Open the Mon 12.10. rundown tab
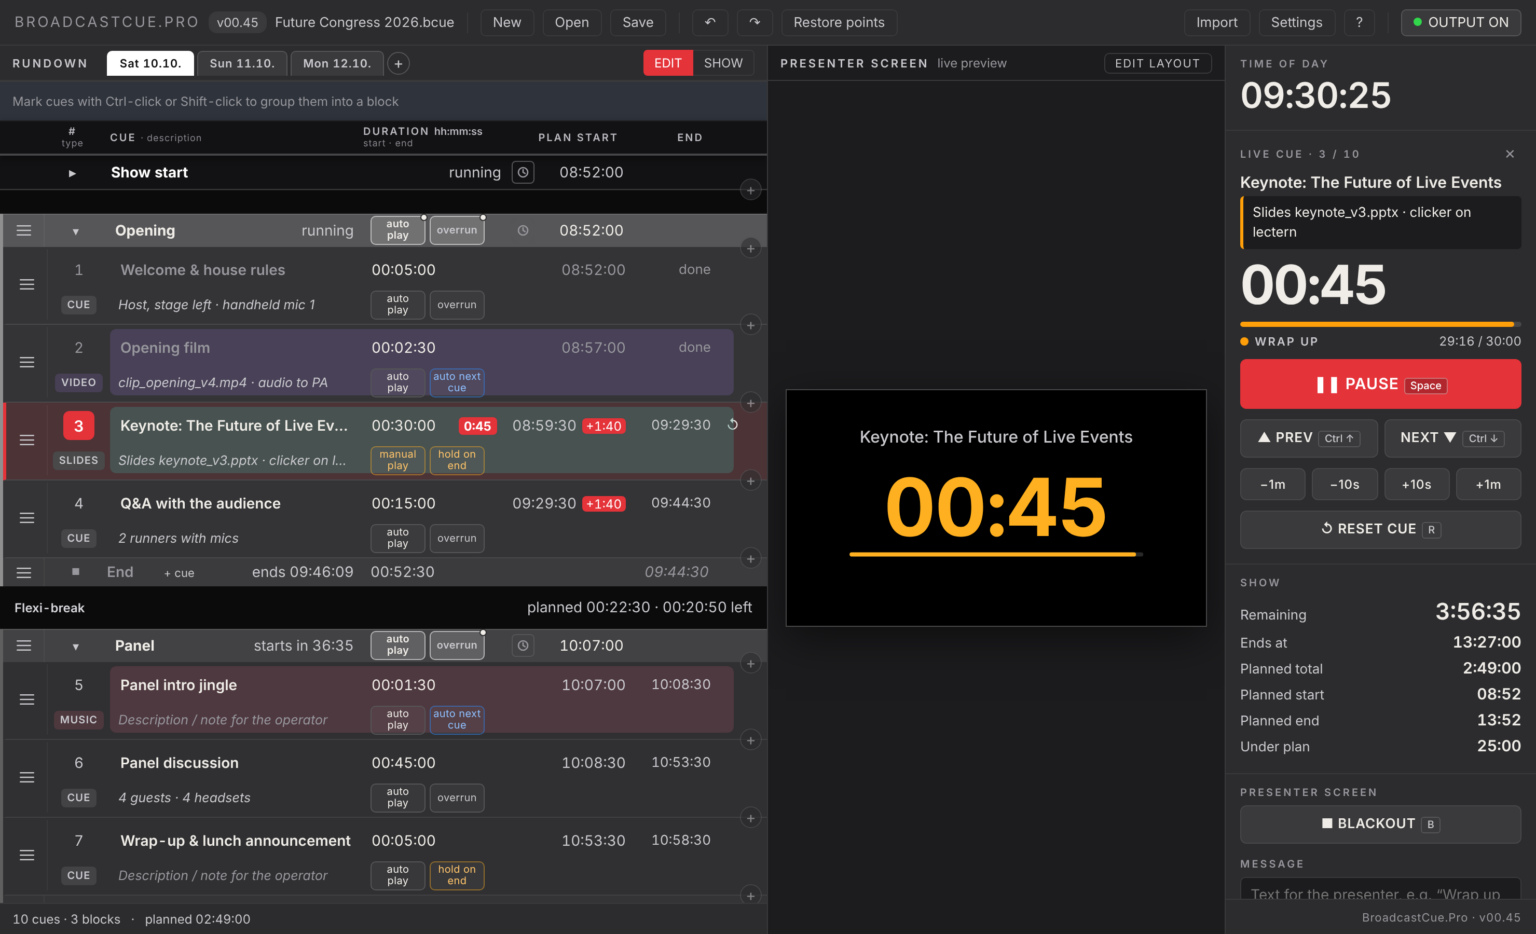The image size is (1536, 934). tap(337, 63)
